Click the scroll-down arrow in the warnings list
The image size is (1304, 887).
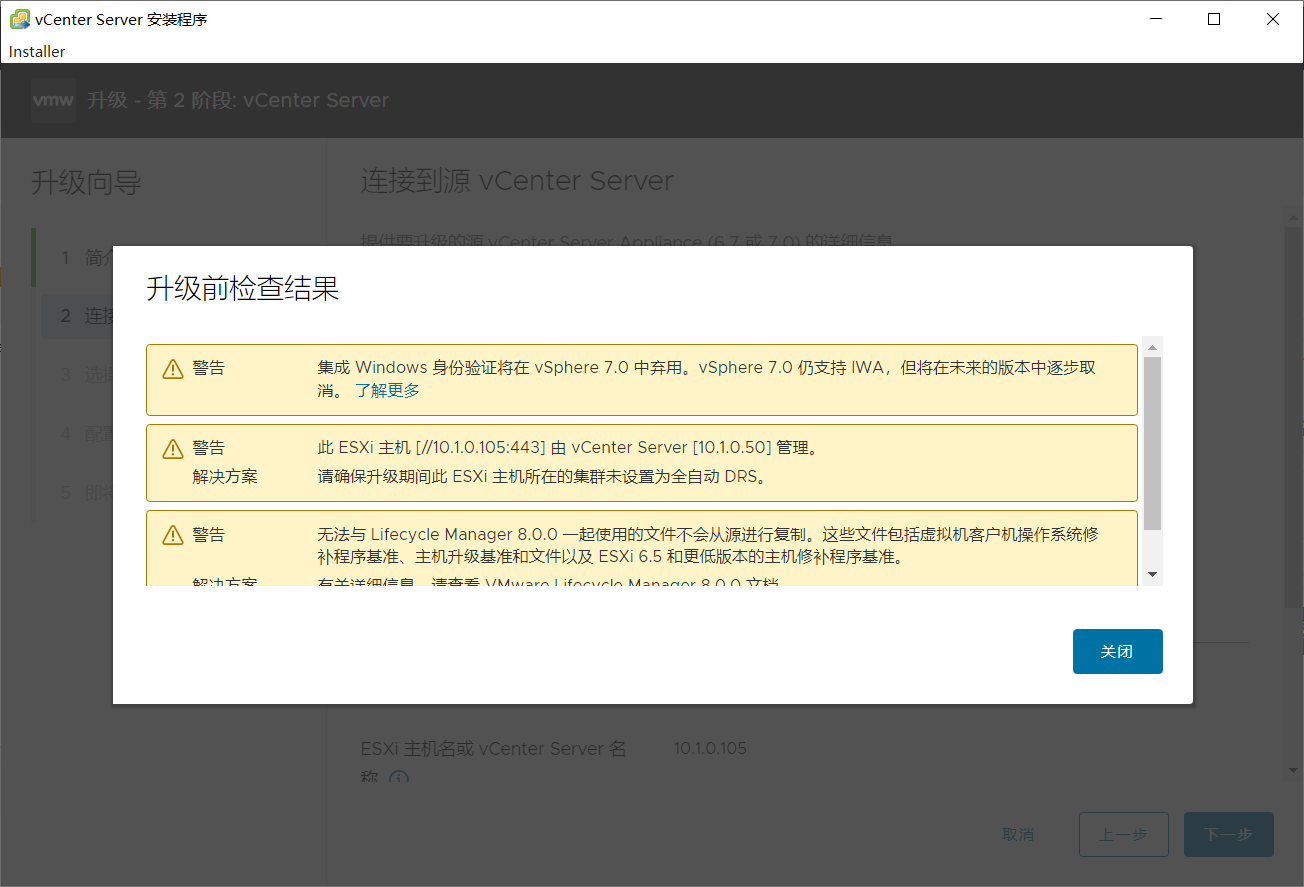(x=1152, y=573)
